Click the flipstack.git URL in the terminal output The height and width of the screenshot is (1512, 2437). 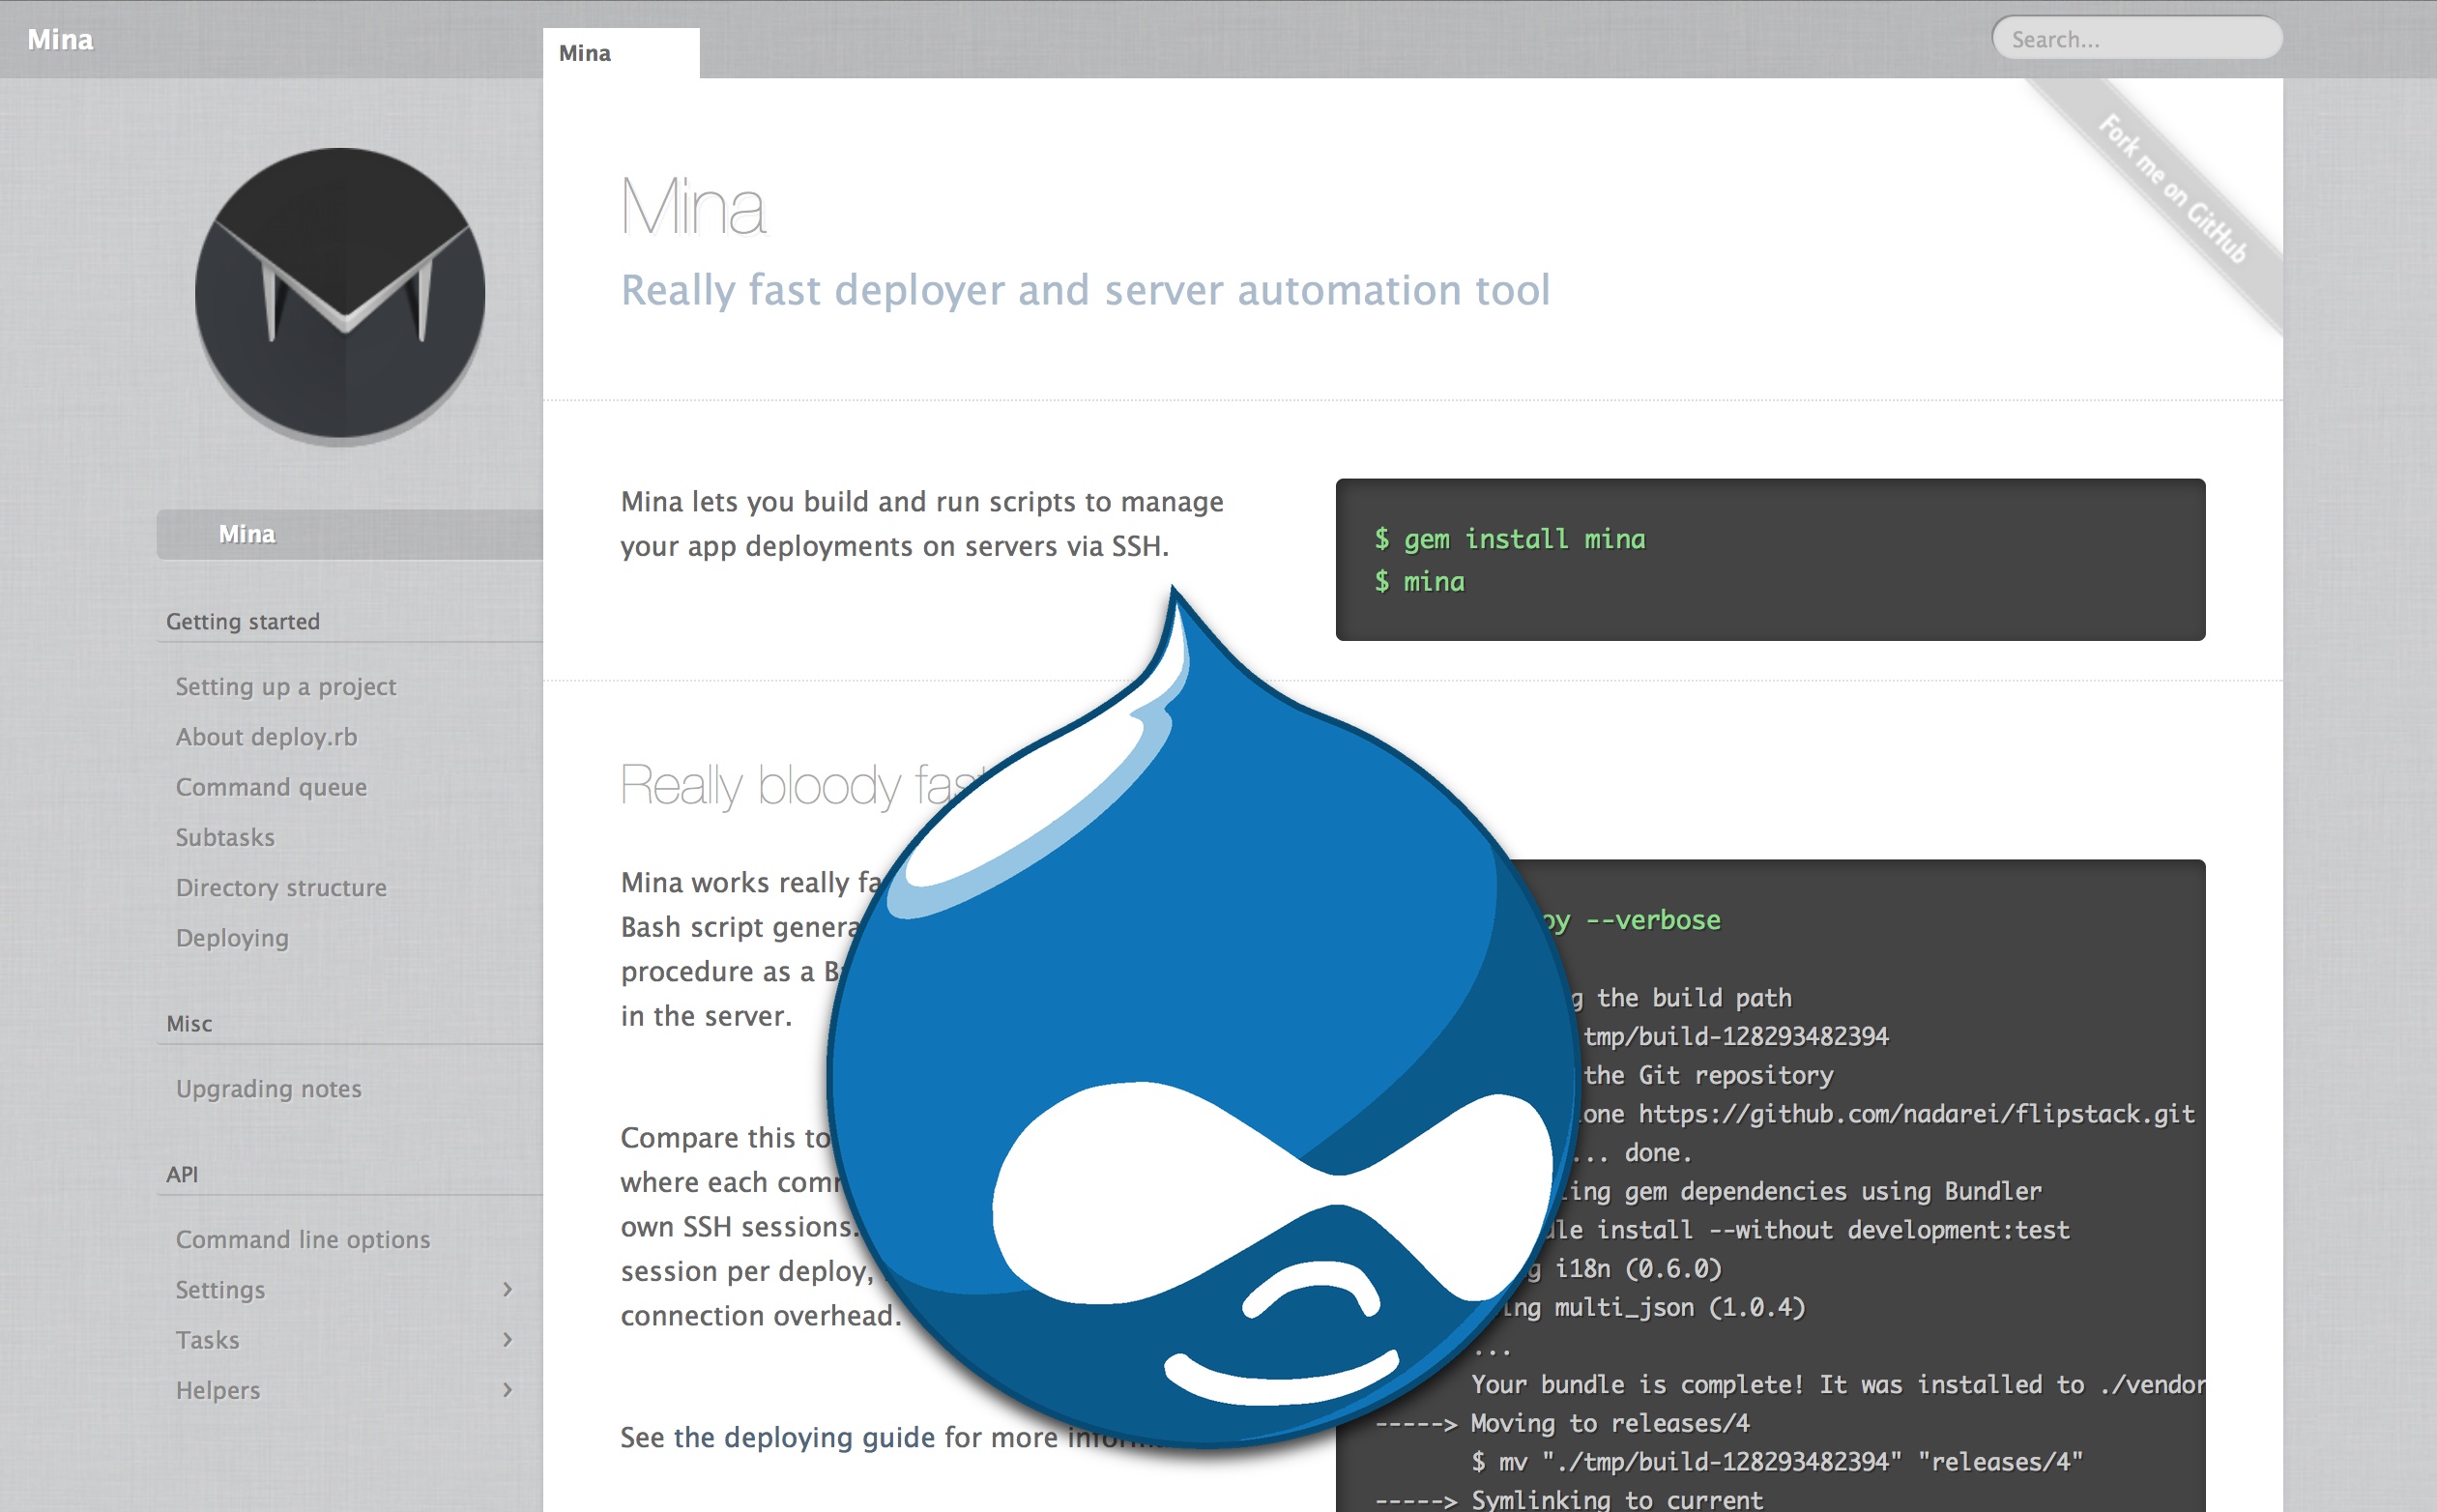pos(1916,1114)
